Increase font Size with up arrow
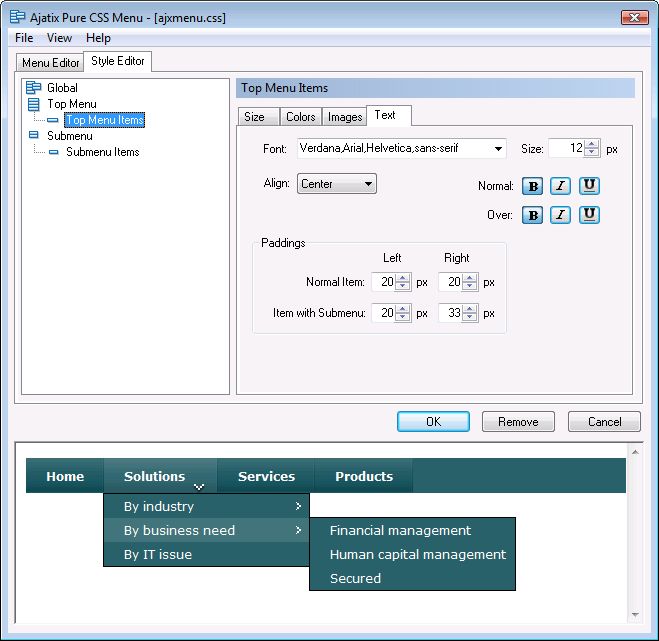This screenshot has width=659, height=641. pos(592,144)
